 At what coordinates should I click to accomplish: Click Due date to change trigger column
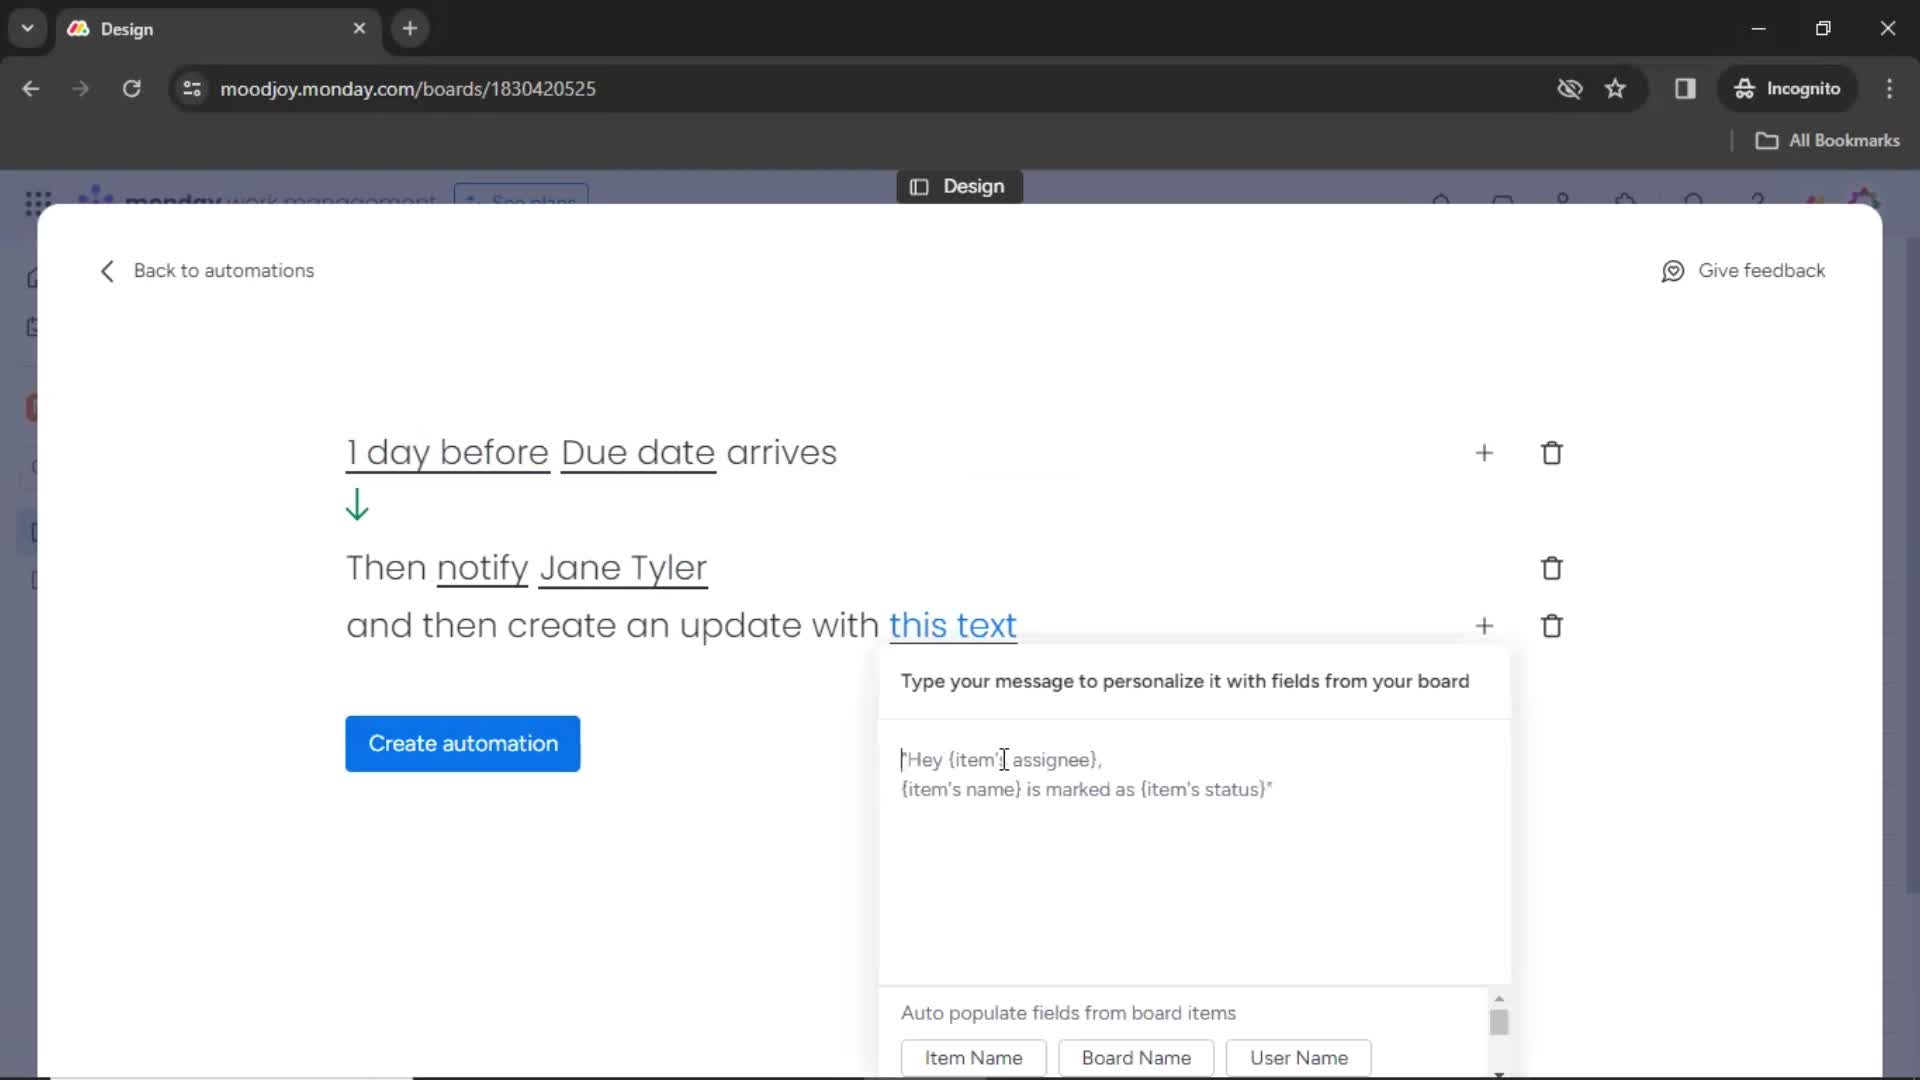640,452
